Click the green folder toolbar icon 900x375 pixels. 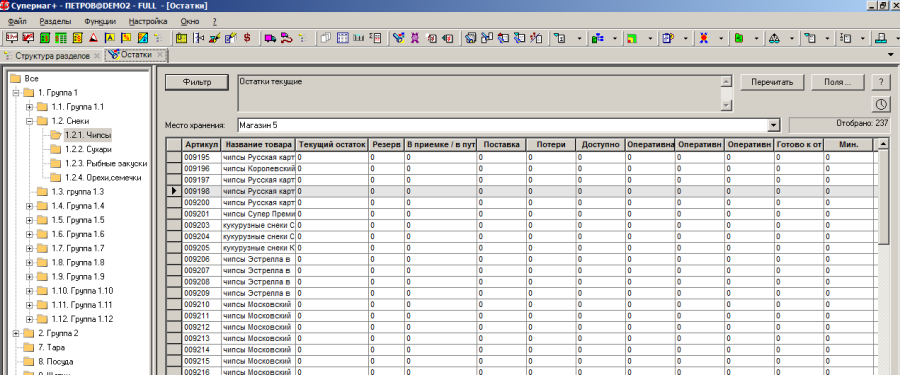pos(738,38)
